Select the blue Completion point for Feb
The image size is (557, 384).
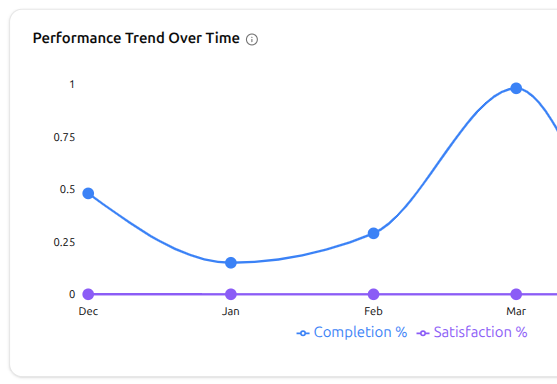click(x=373, y=233)
